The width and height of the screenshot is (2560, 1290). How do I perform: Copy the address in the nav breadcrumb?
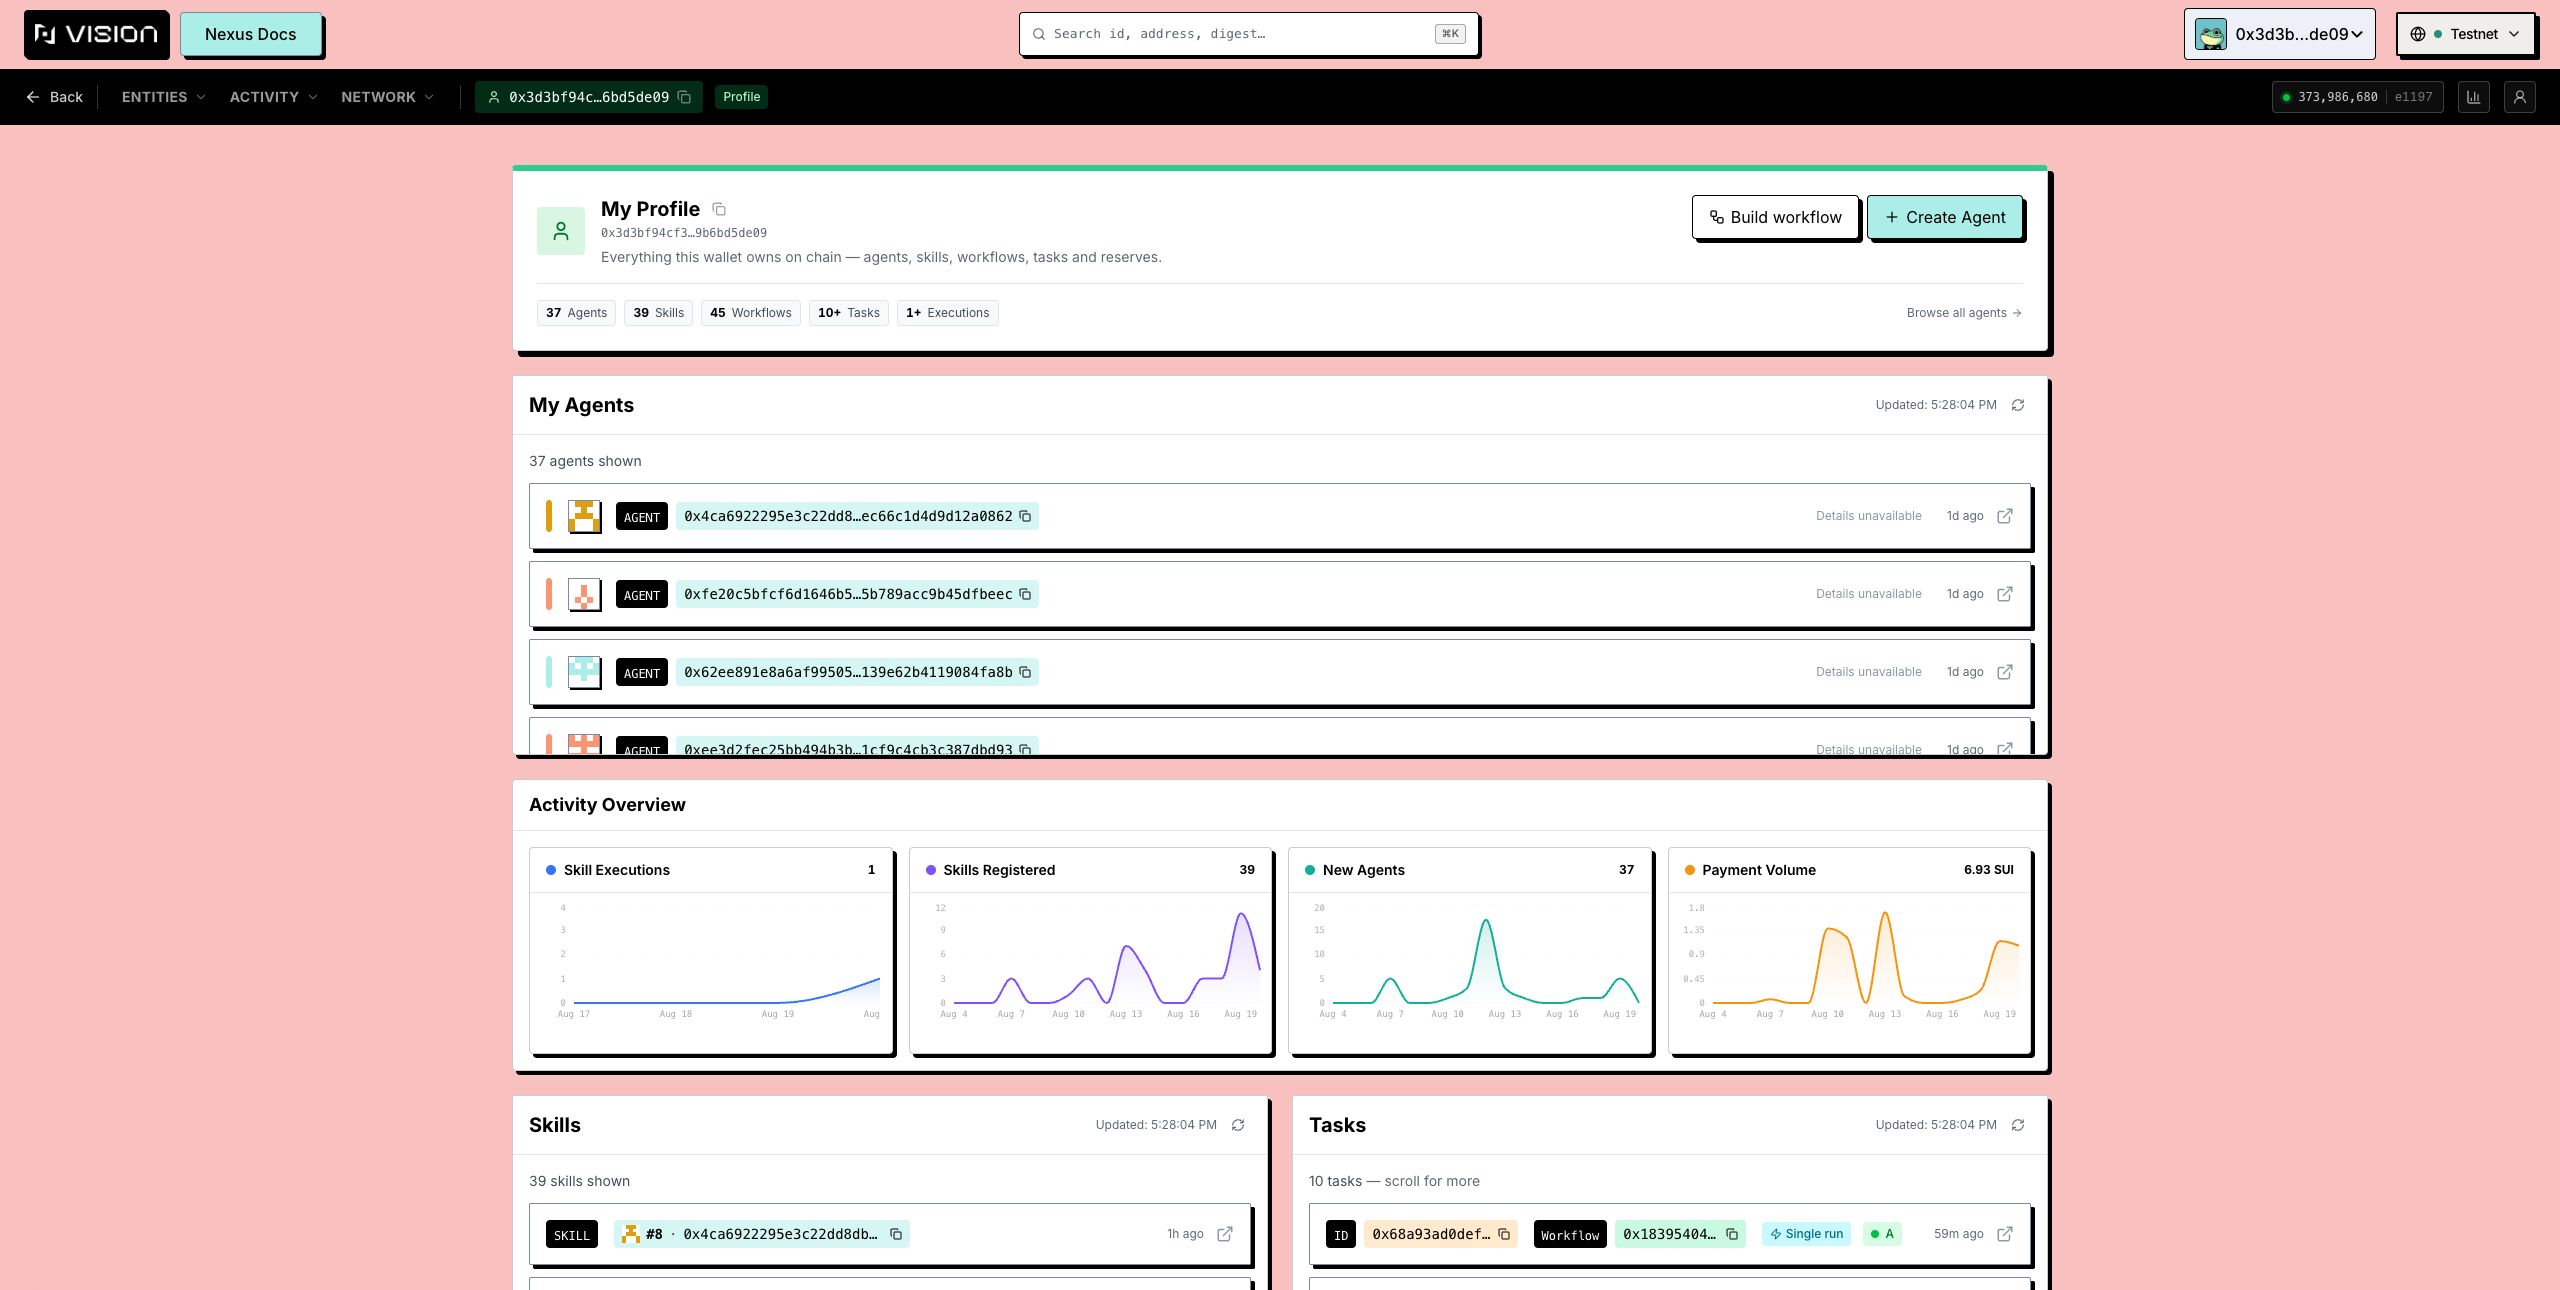click(x=685, y=97)
